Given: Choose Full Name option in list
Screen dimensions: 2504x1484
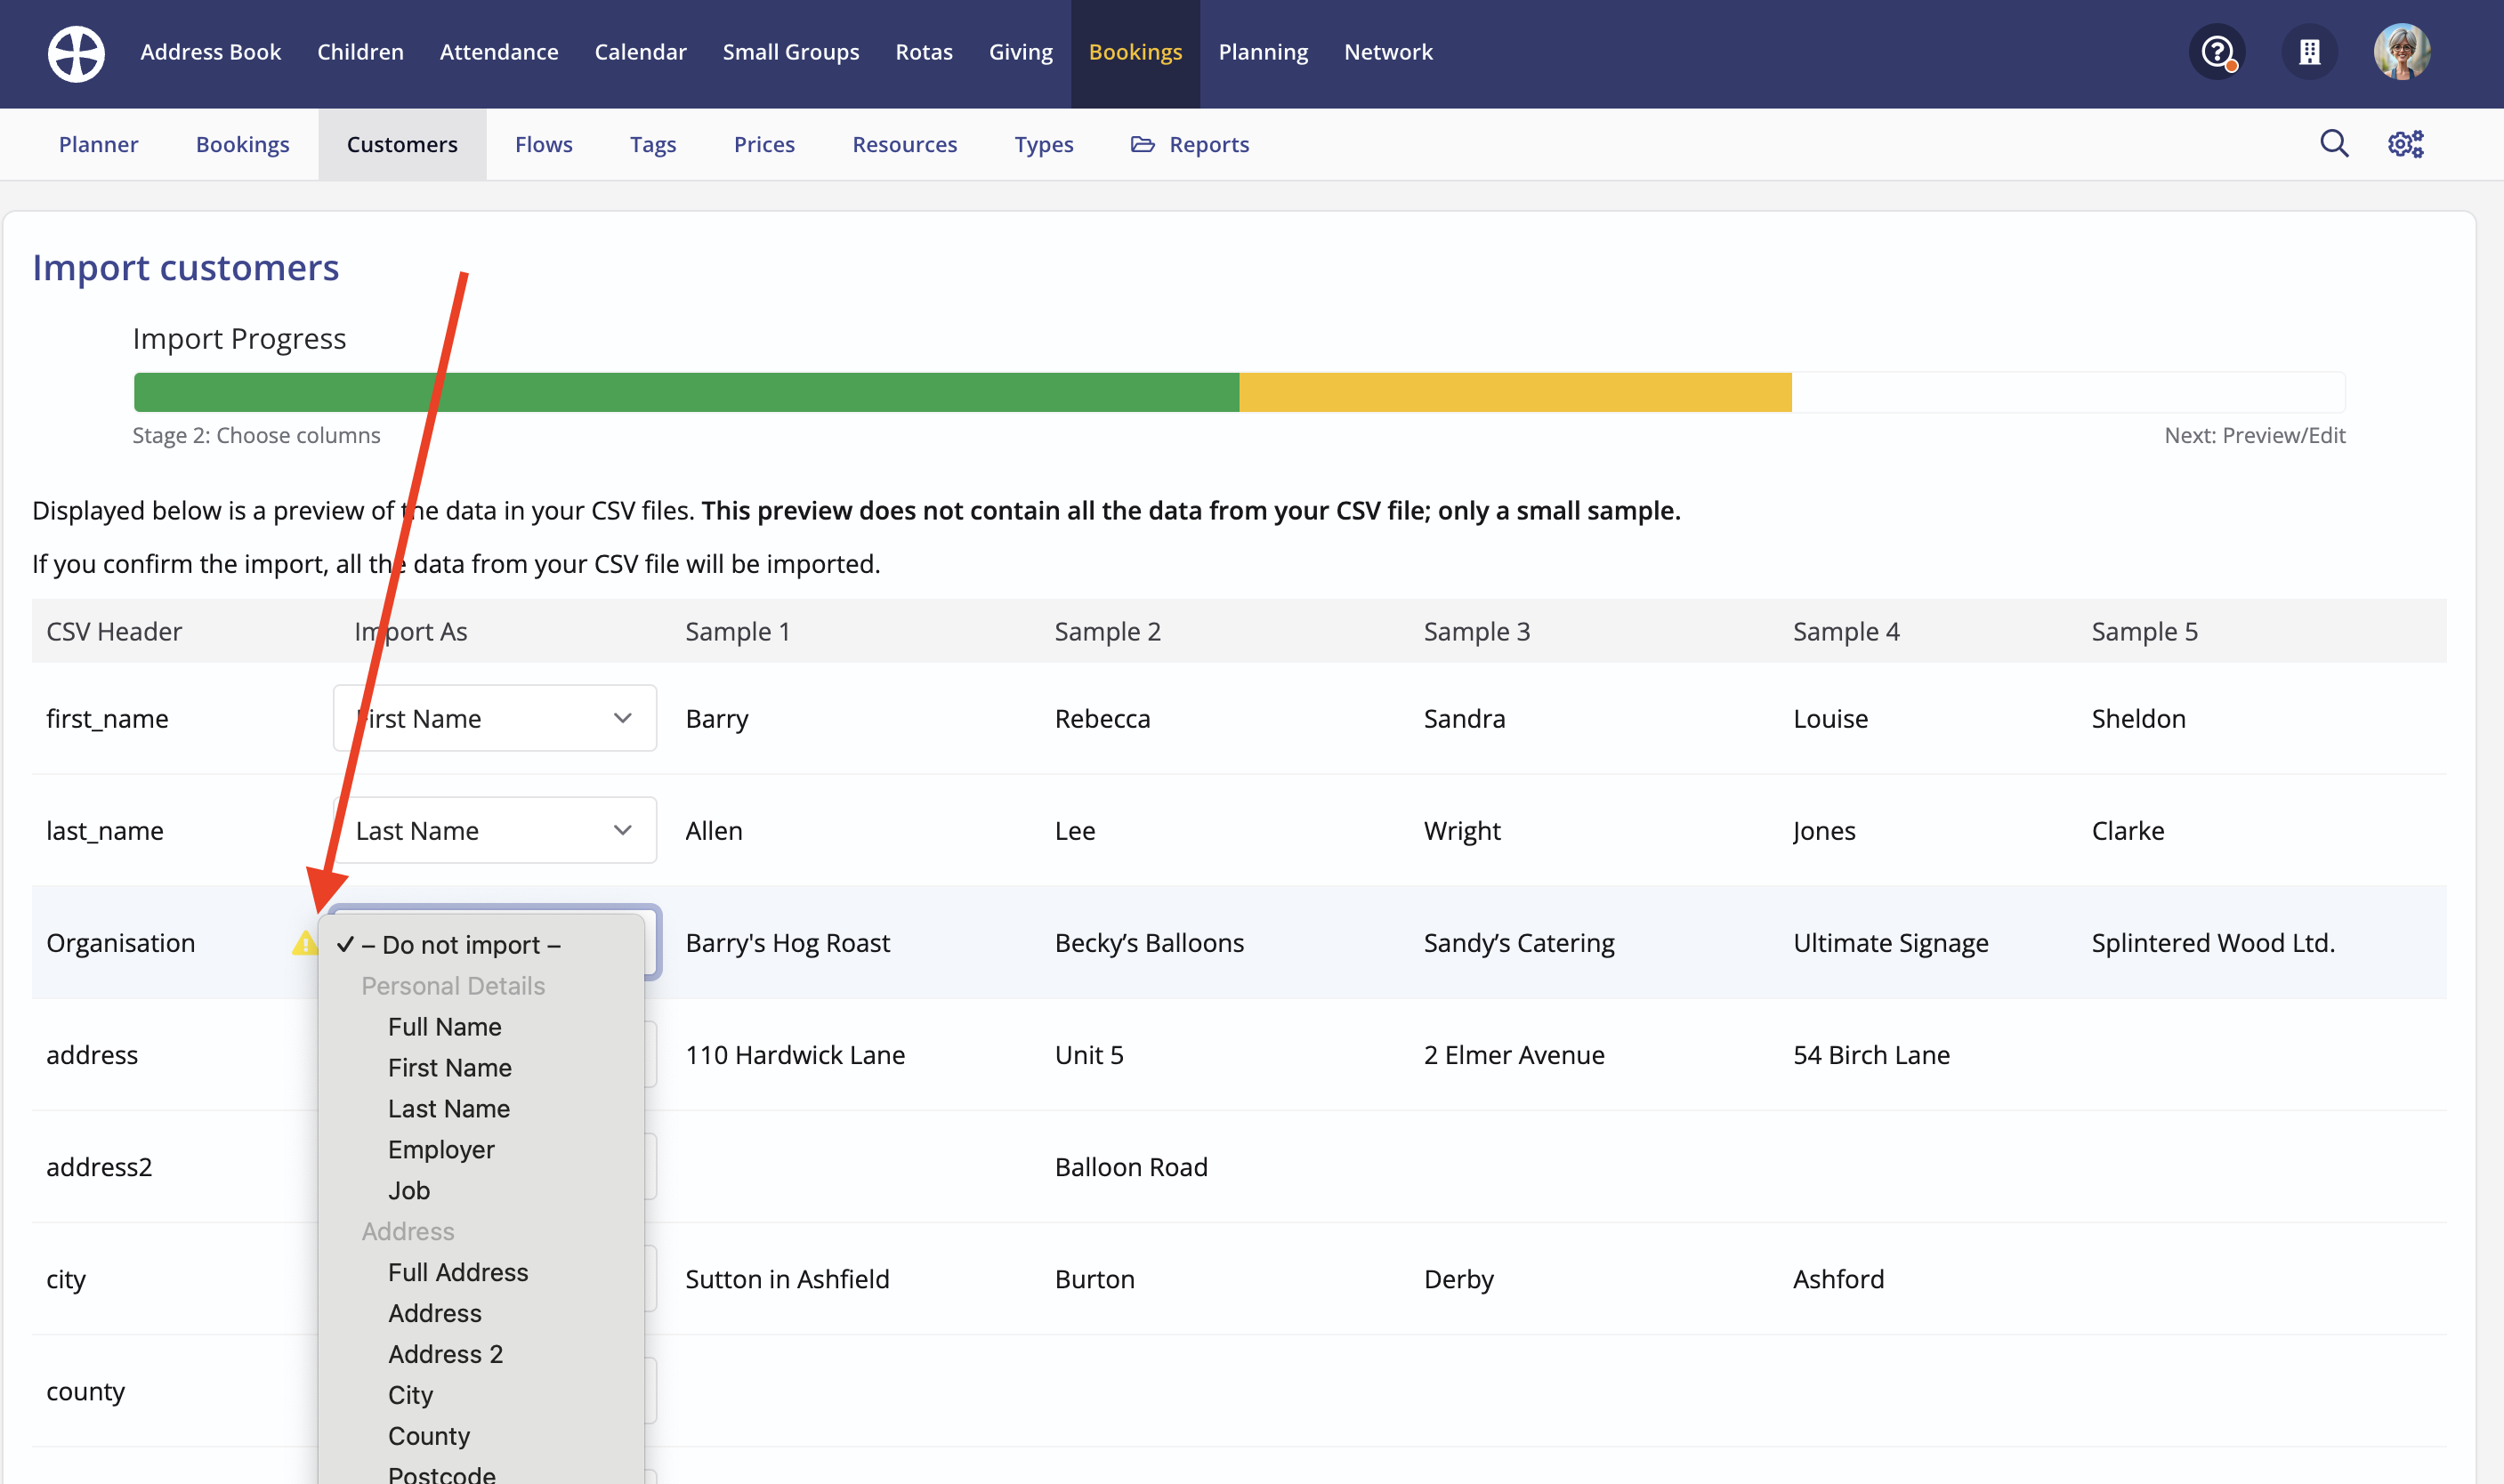Looking at the screenshot, I should (444, 1027).
